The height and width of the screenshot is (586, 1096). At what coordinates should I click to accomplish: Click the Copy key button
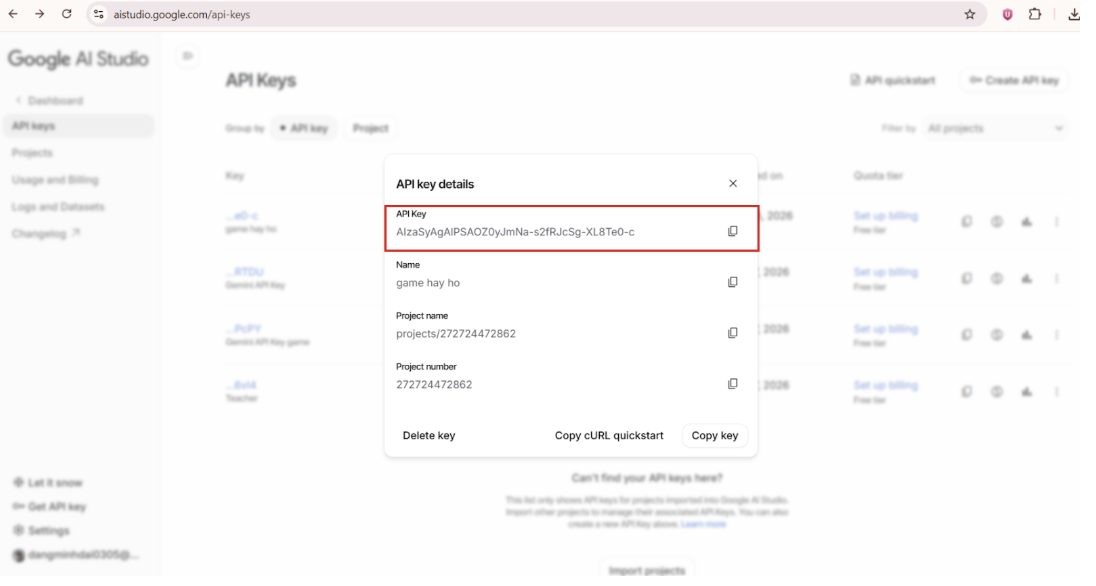pos(714,436)
